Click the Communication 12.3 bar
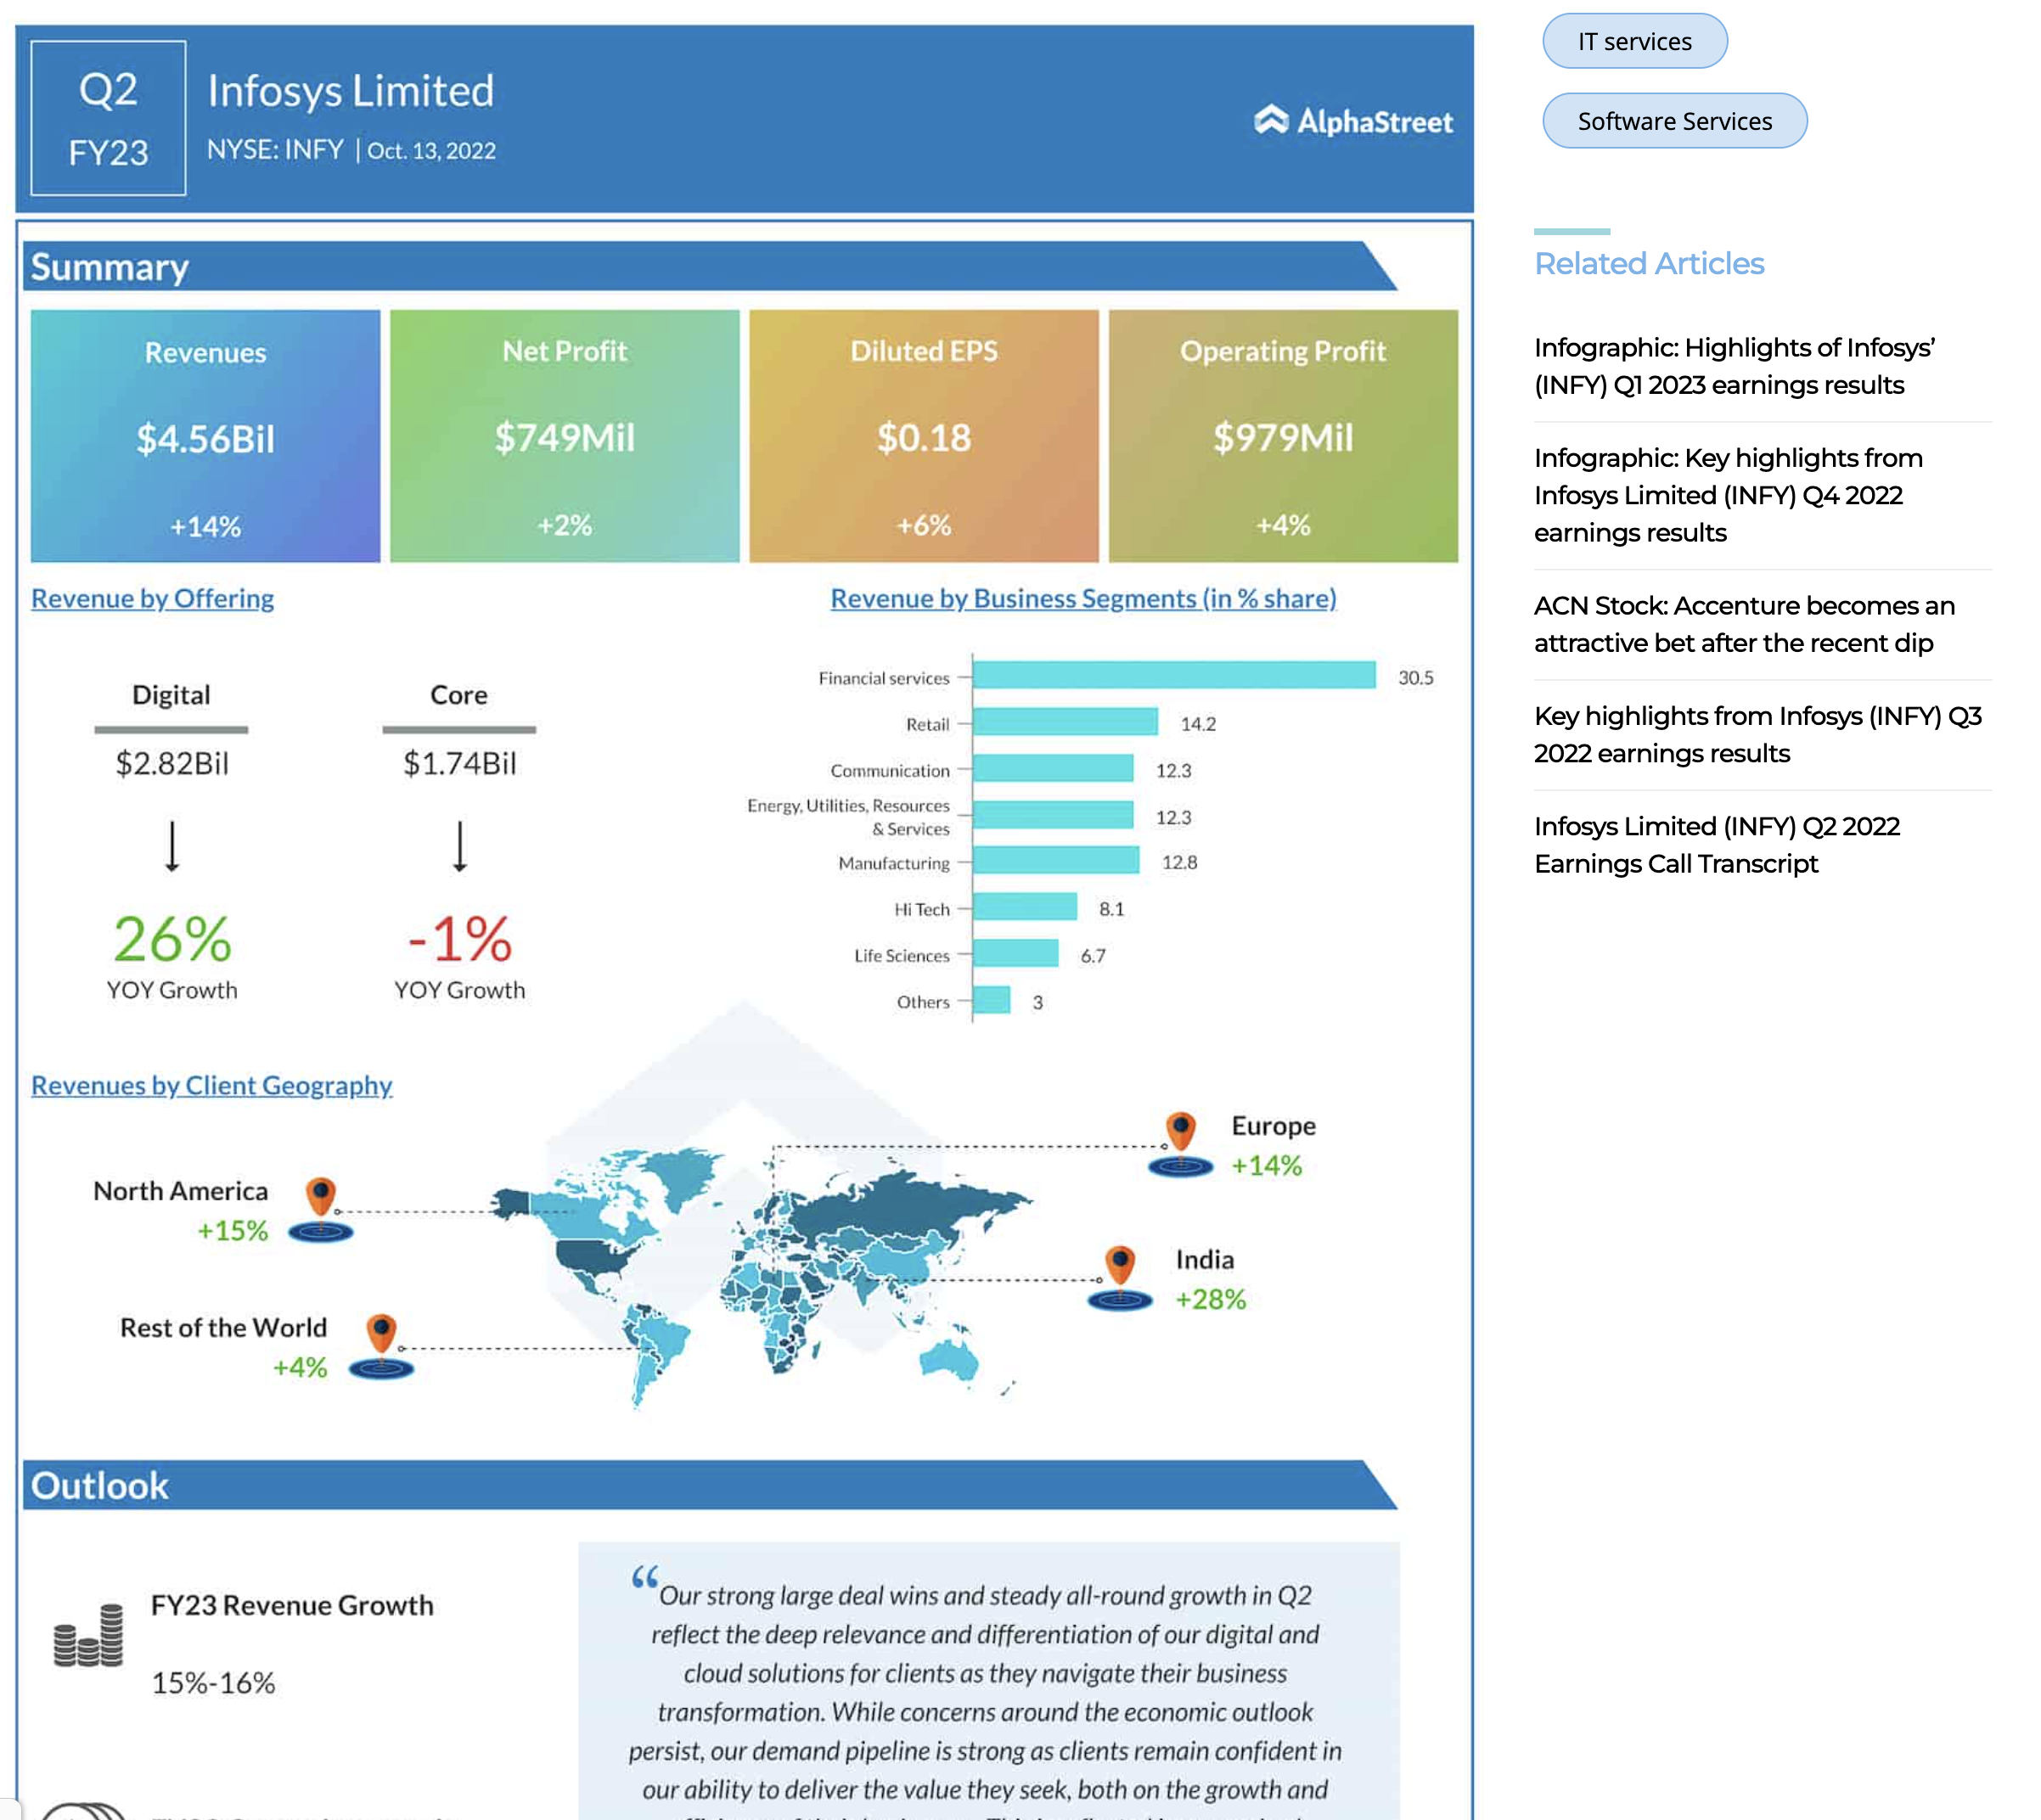The image size is (2041, 1820). click(1053, 768)
